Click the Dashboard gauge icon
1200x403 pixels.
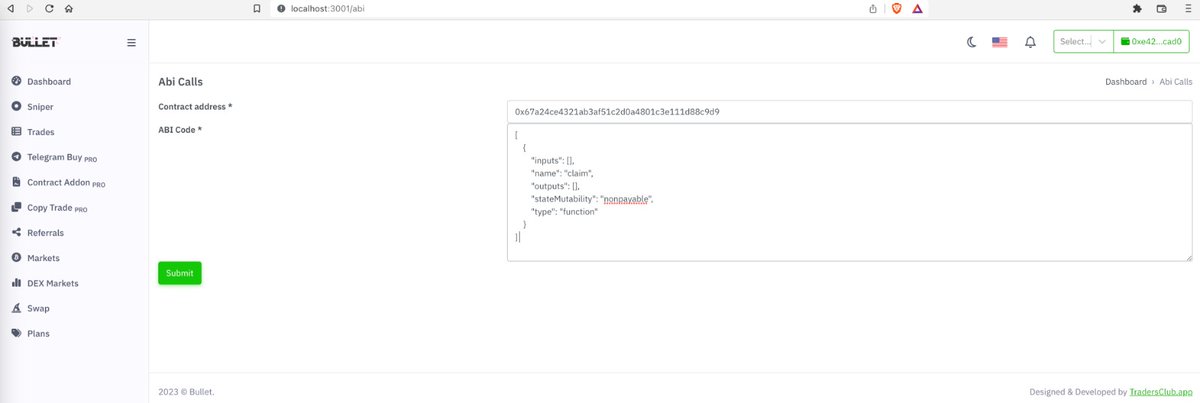point(16,81)
